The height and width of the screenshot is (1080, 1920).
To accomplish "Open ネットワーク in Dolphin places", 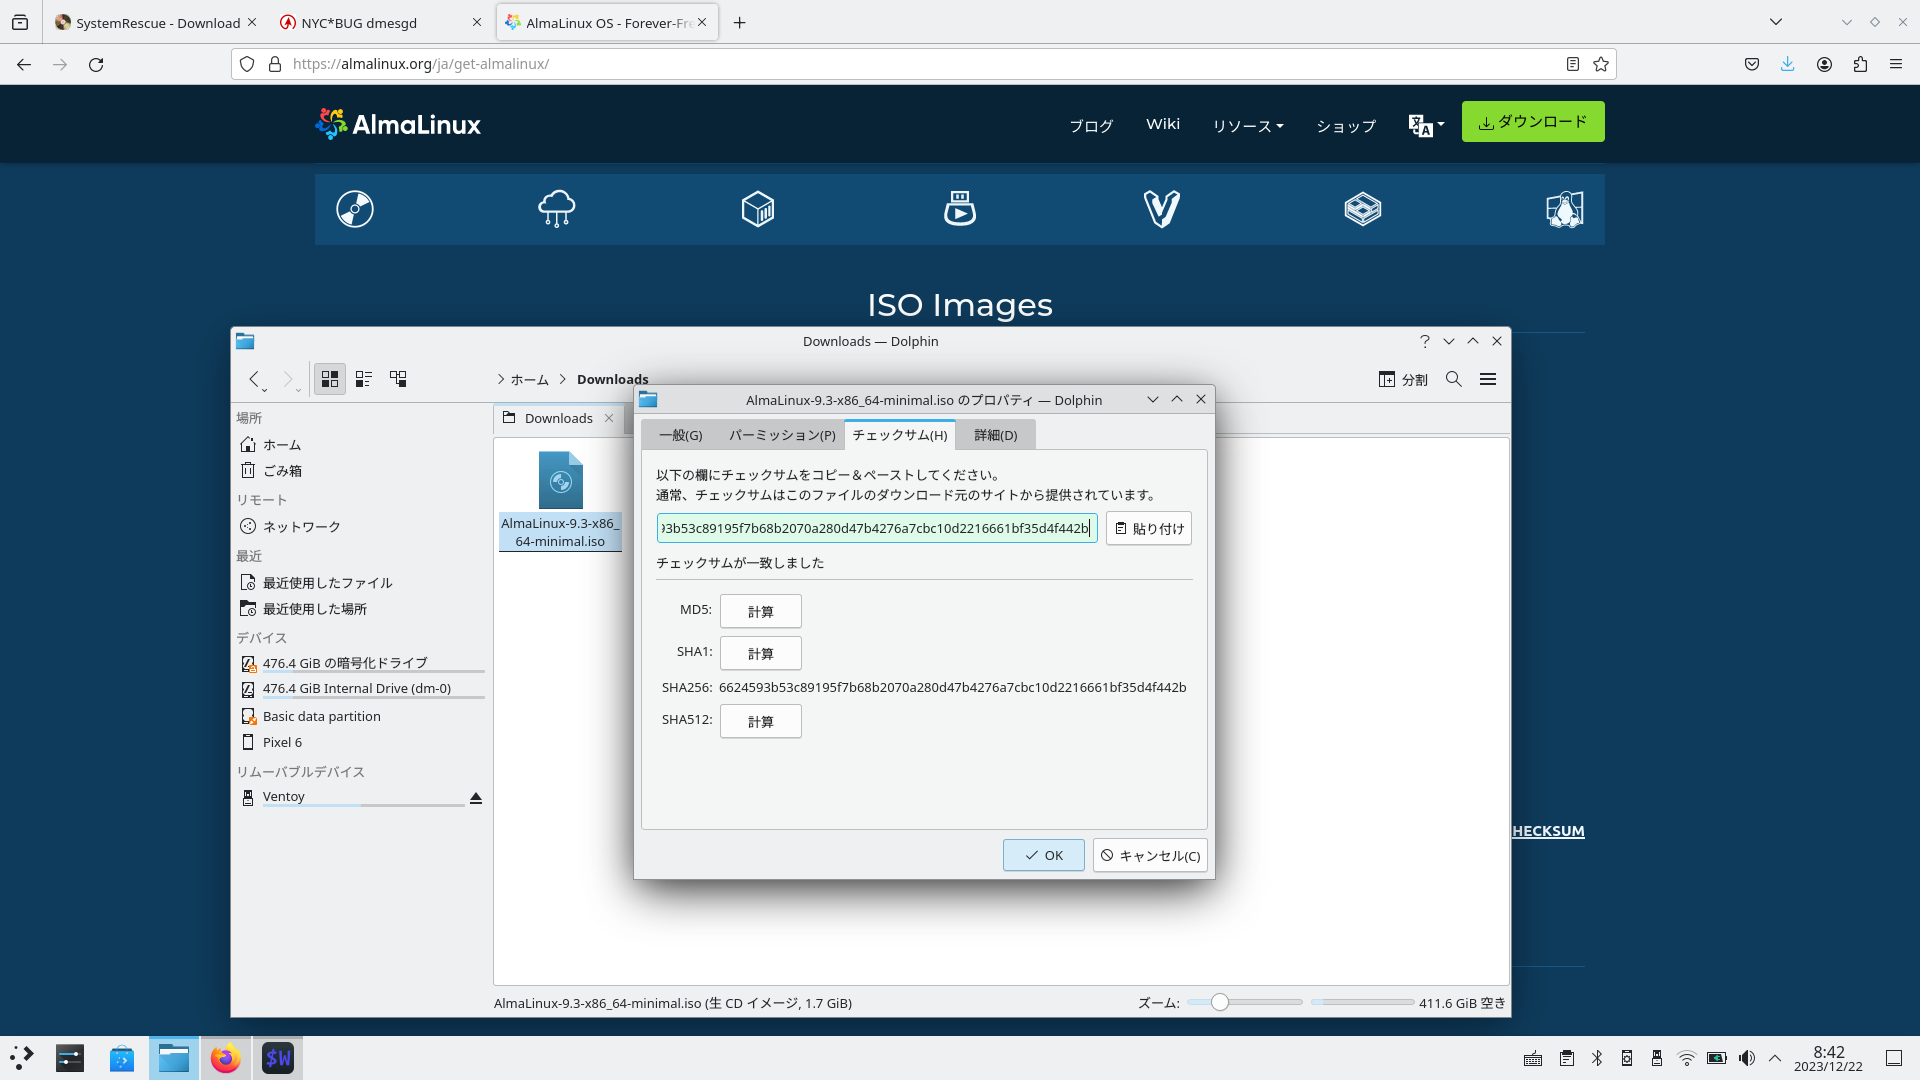I will pyautogui.click(x=361, y=527).
